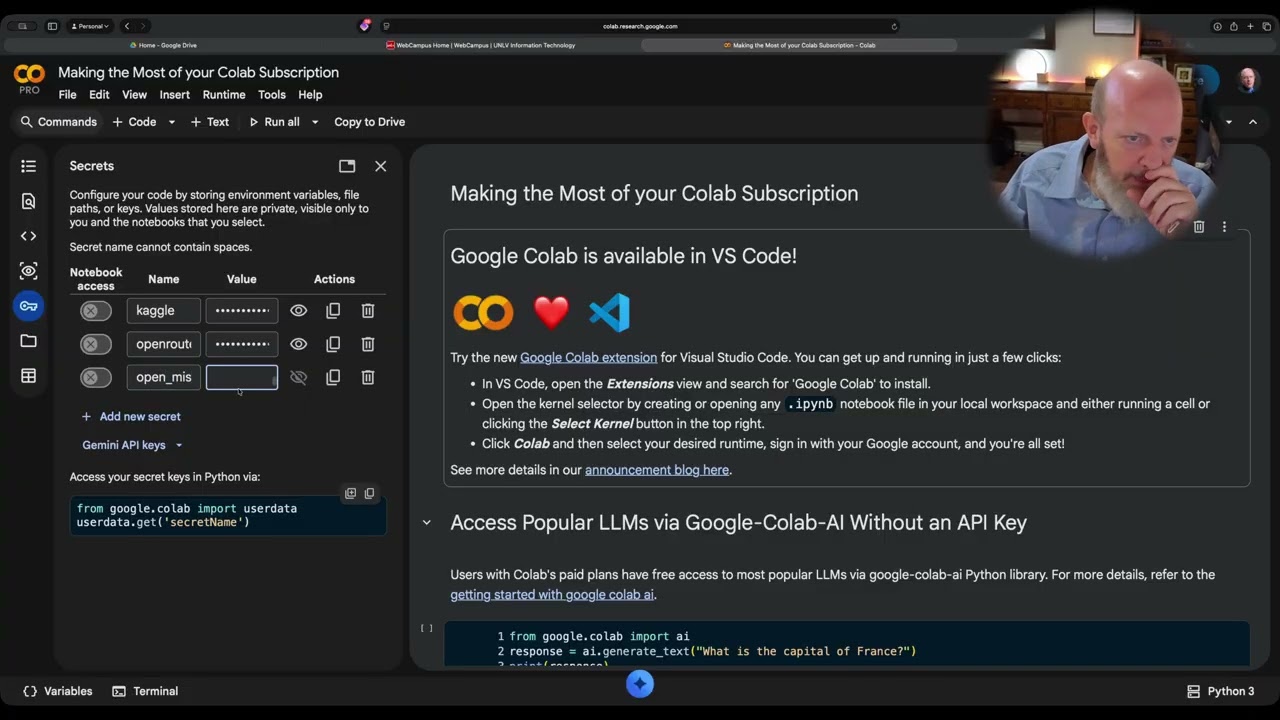
Task: Click the open_mis secret value field
Action: click(242, 377)
